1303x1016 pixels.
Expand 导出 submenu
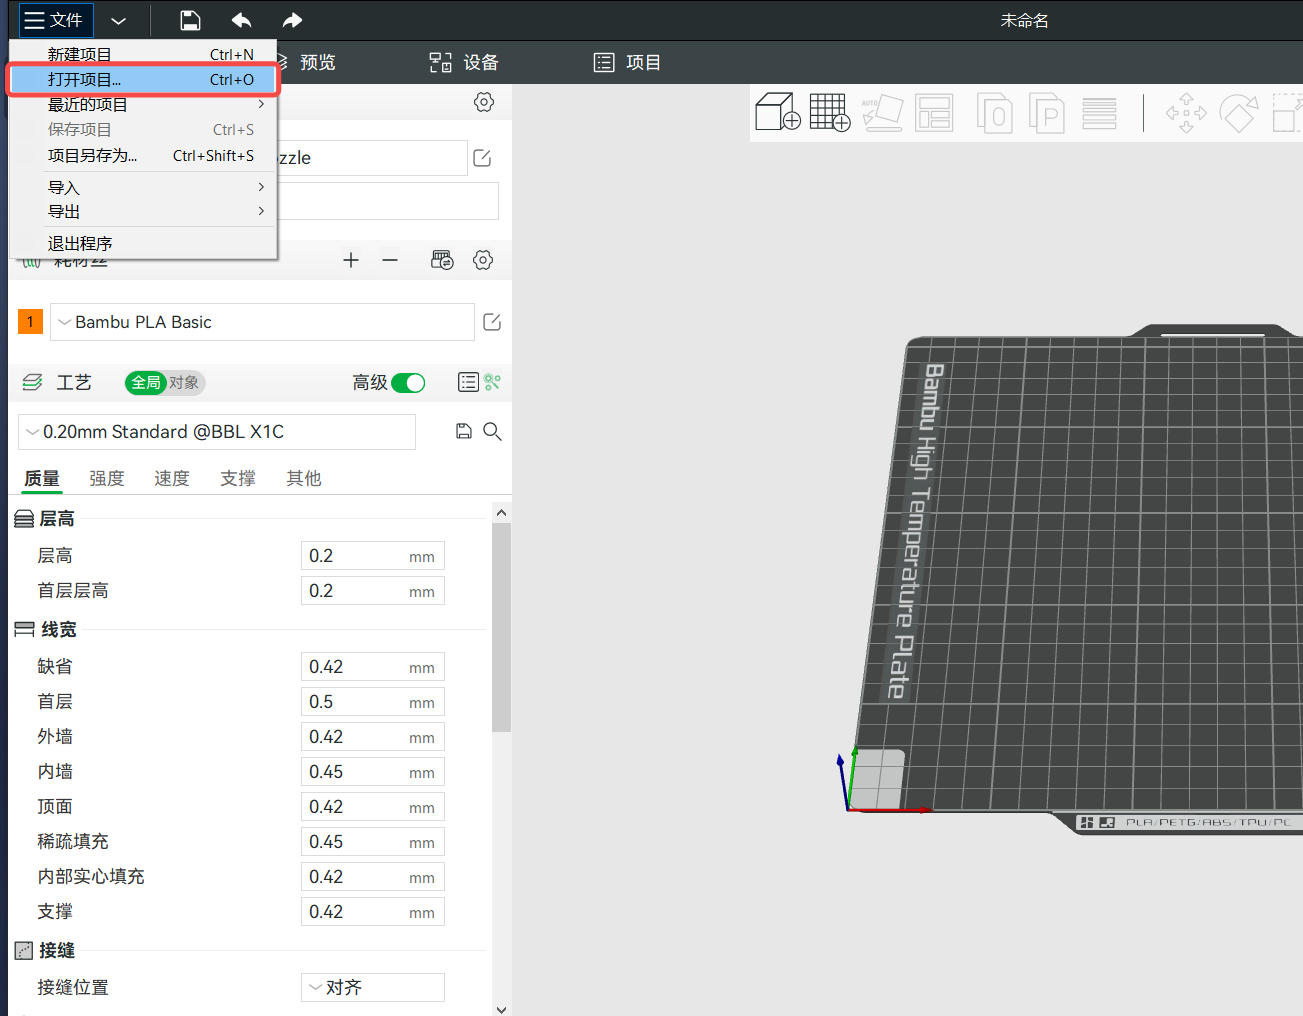[143, 211]
